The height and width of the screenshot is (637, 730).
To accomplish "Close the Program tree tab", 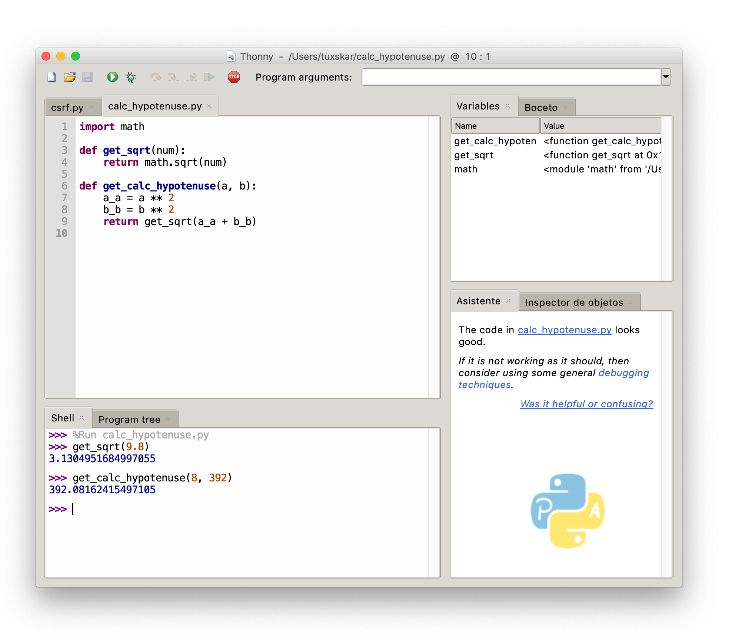I will [x=168, y=420].
